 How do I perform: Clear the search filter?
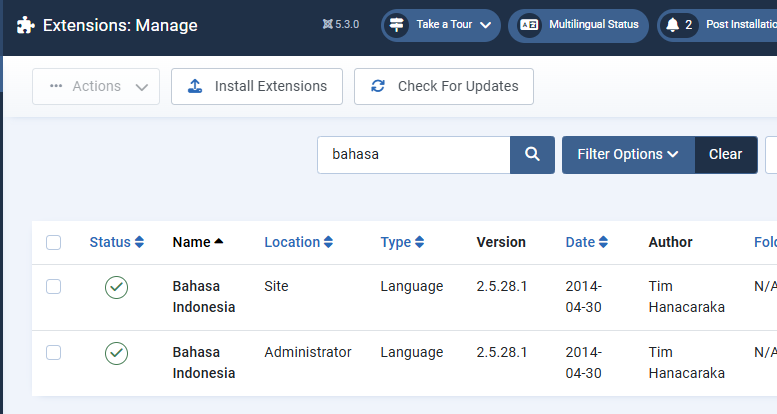click(725, 154)
